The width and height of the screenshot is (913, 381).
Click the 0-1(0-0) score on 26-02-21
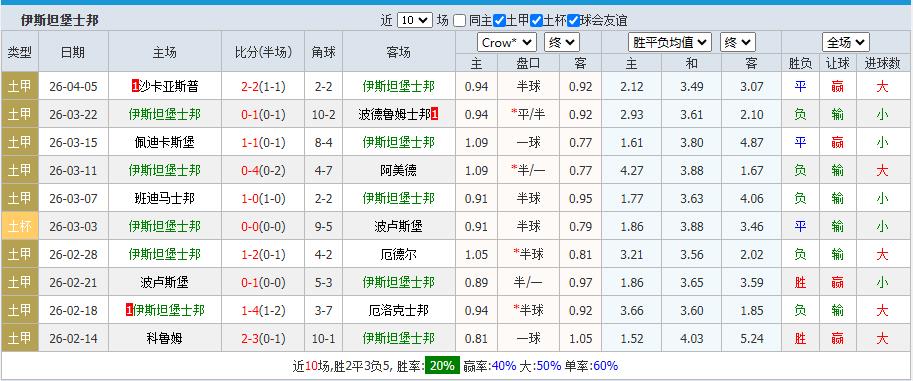(263, 283)
